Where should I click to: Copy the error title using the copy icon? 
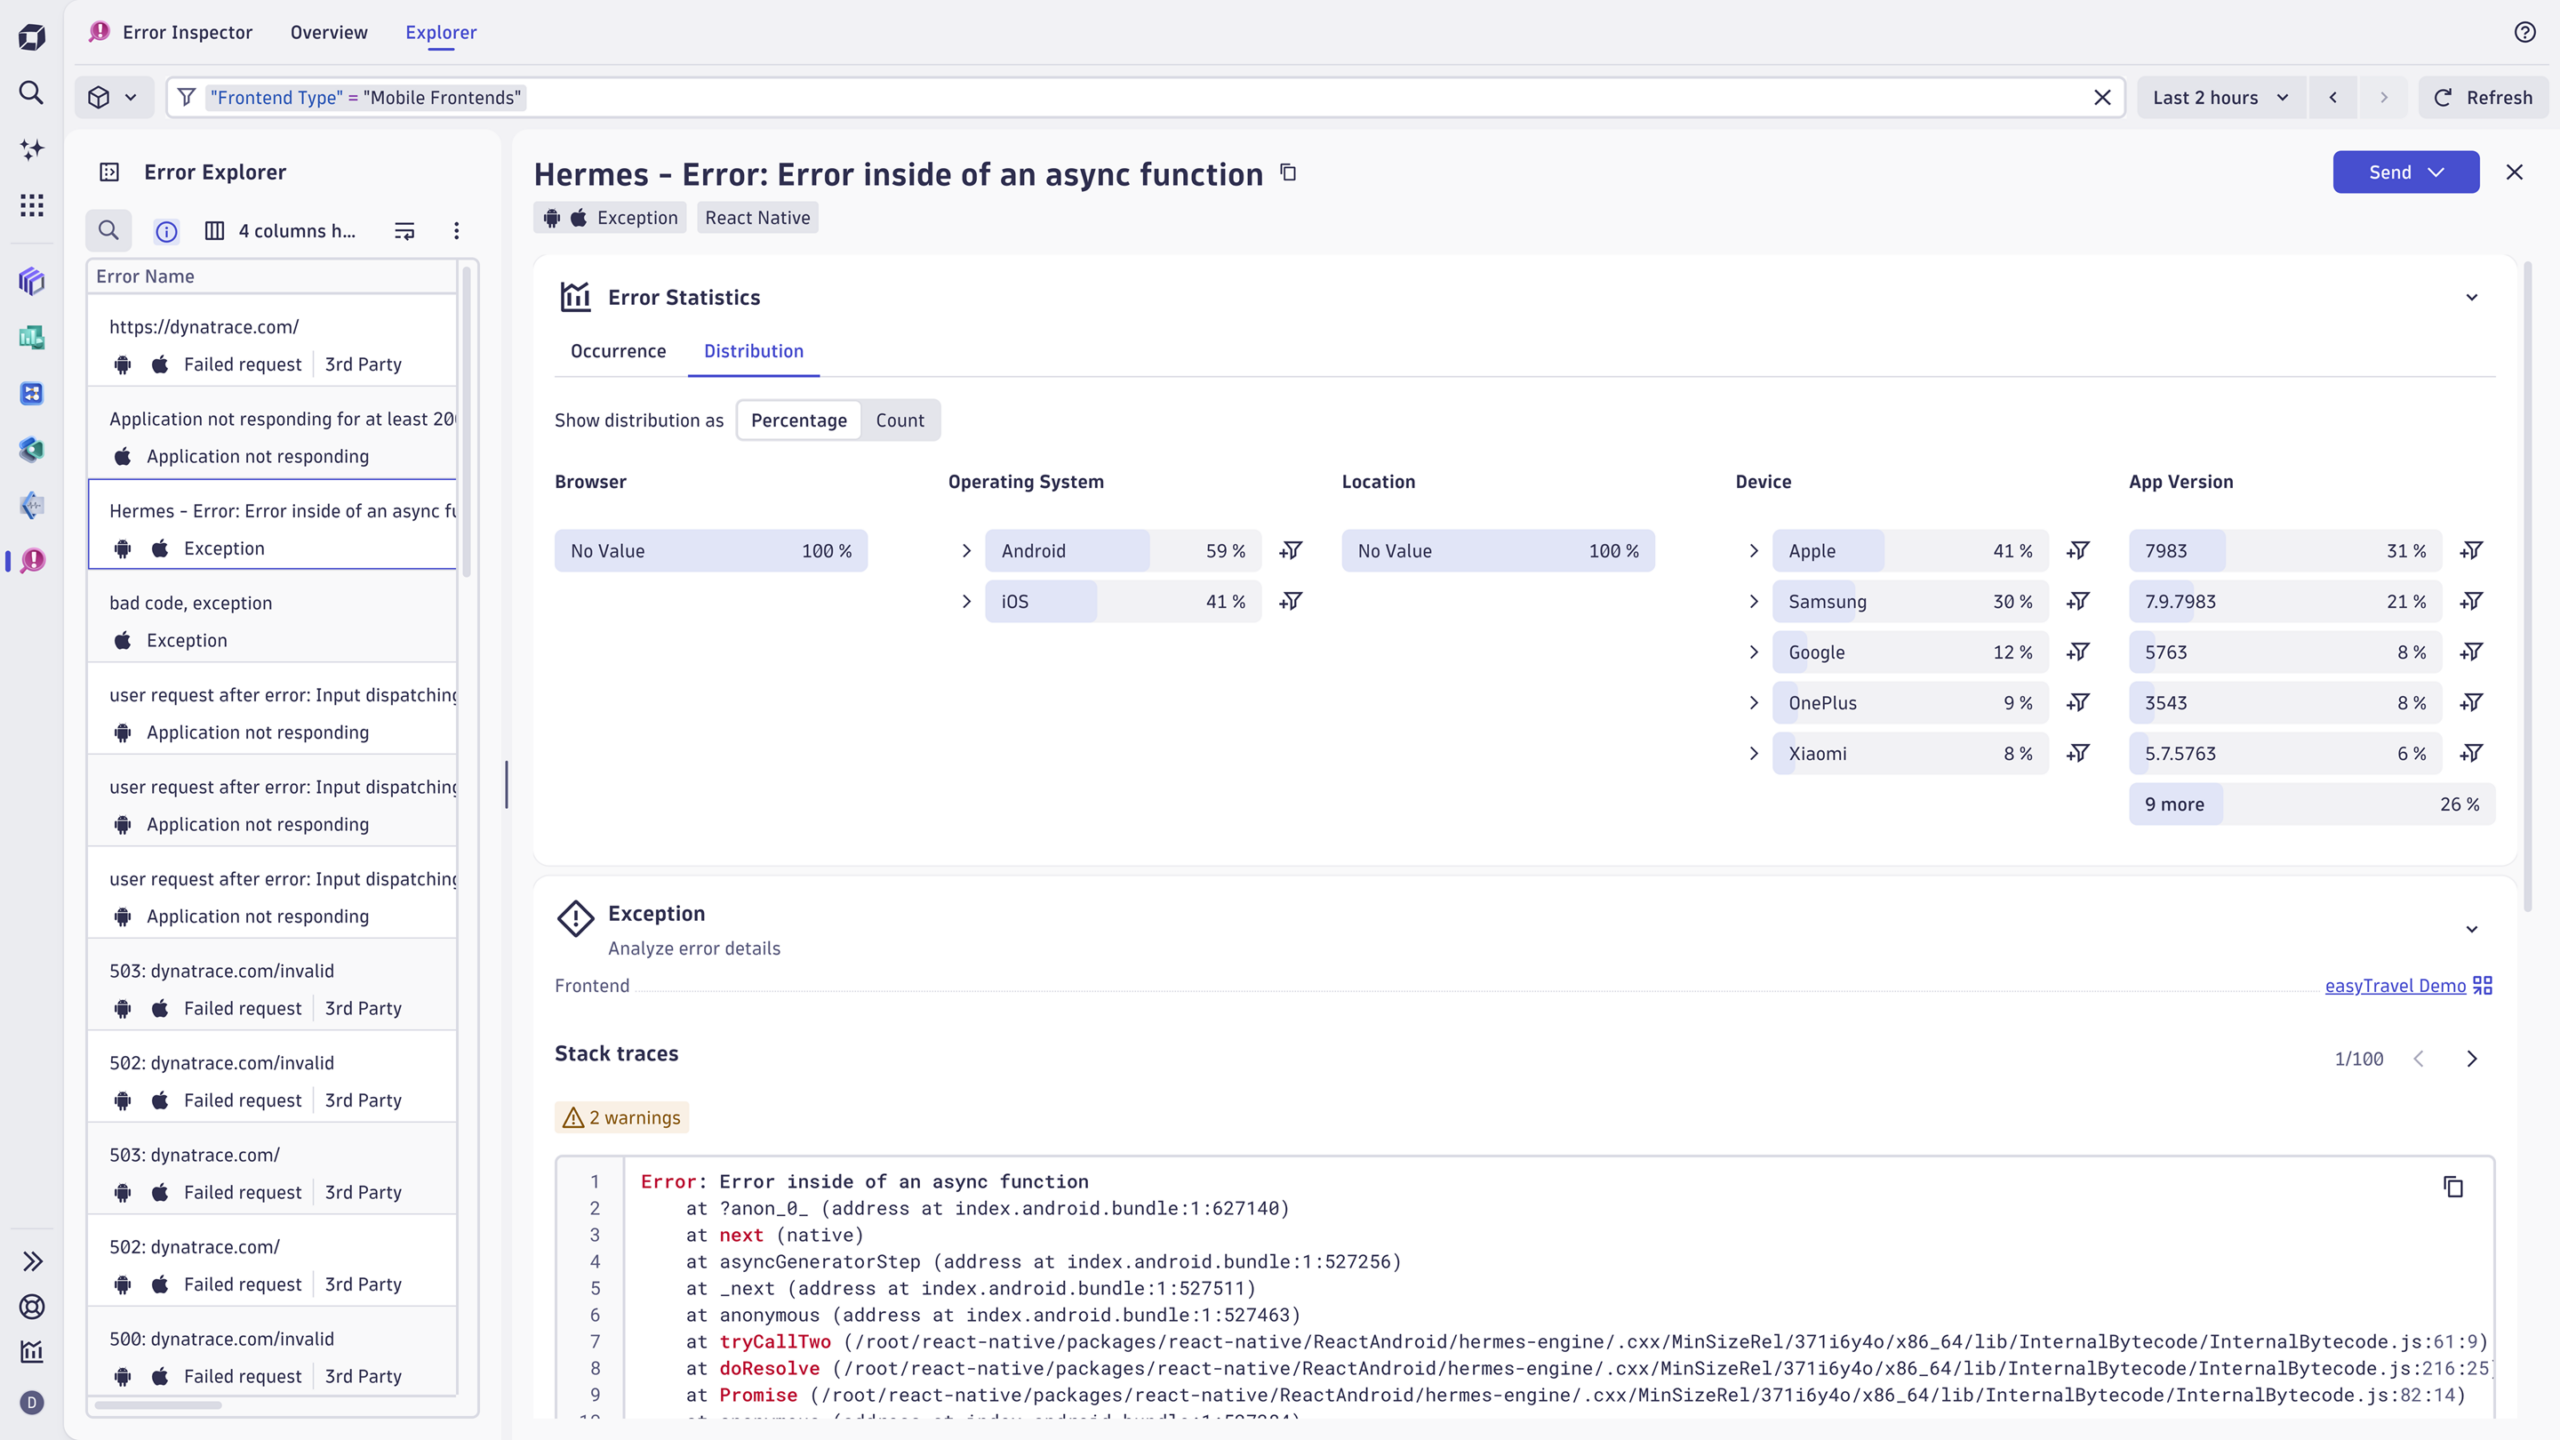coord(1288,173)
